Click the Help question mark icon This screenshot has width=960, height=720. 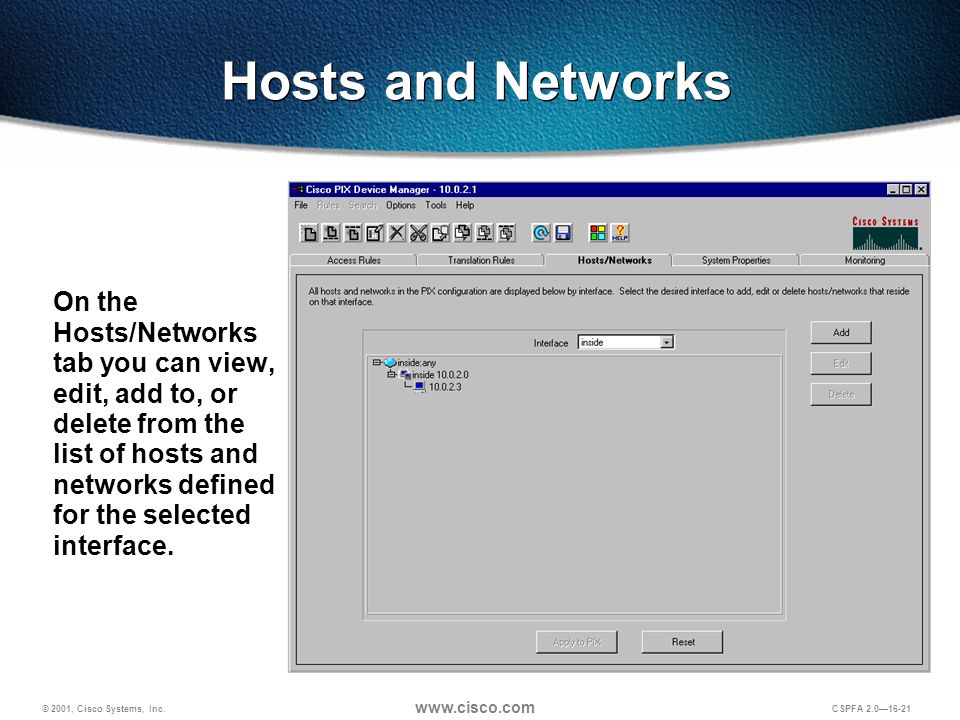(620, 233)
